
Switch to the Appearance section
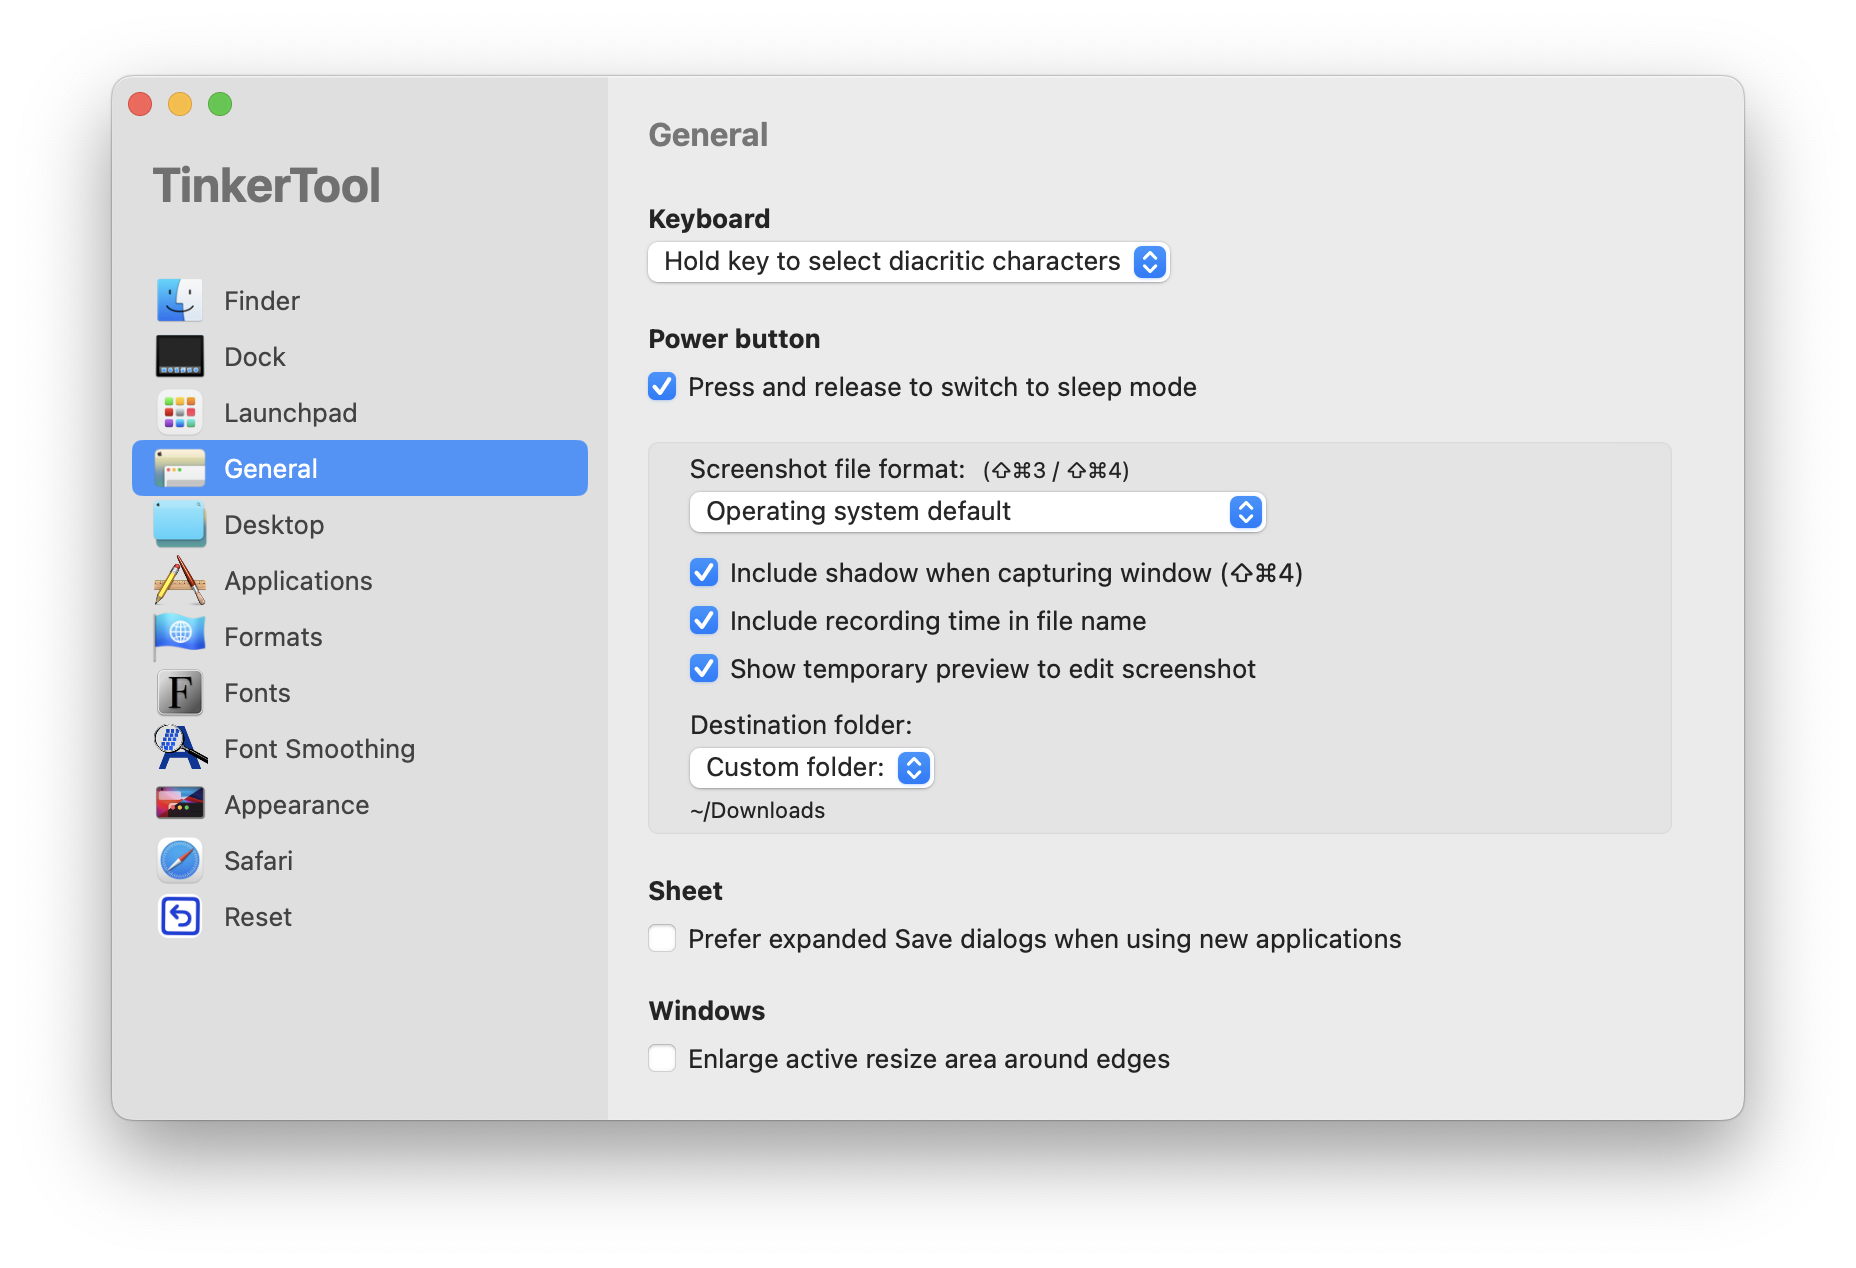coord(178,804)
